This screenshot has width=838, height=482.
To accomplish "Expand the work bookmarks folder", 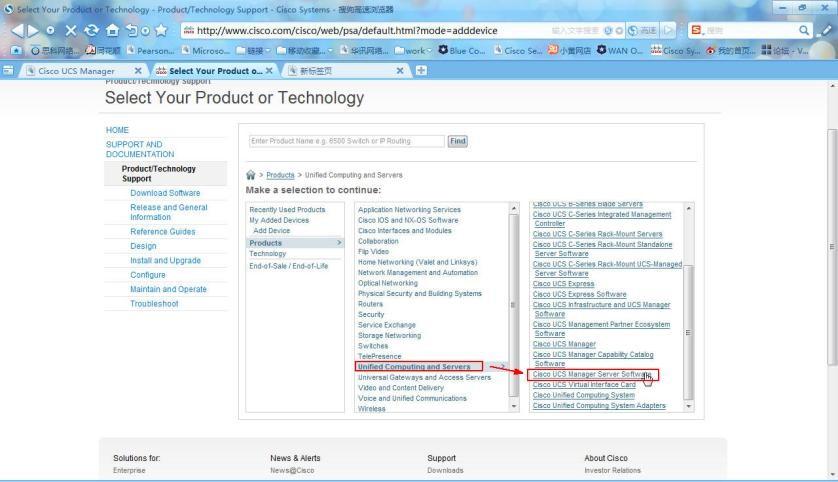I will [413, 50].
